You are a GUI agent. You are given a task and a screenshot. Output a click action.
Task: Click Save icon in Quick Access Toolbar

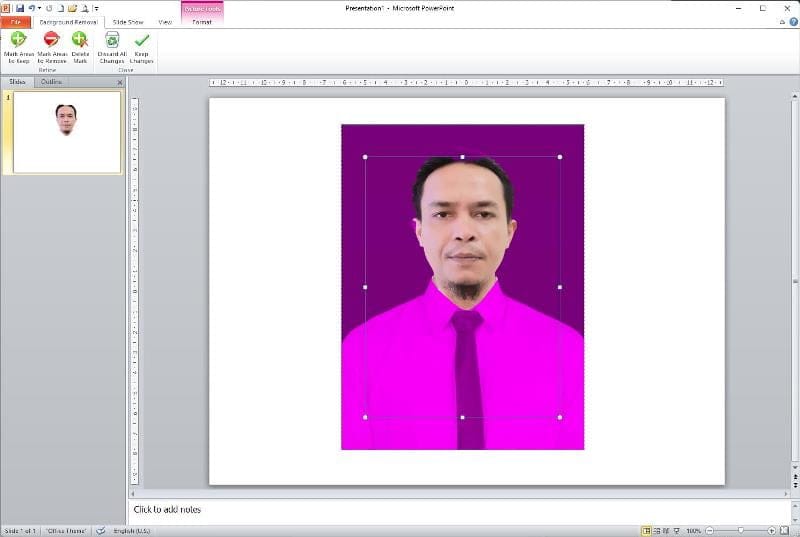pos(19,8)
